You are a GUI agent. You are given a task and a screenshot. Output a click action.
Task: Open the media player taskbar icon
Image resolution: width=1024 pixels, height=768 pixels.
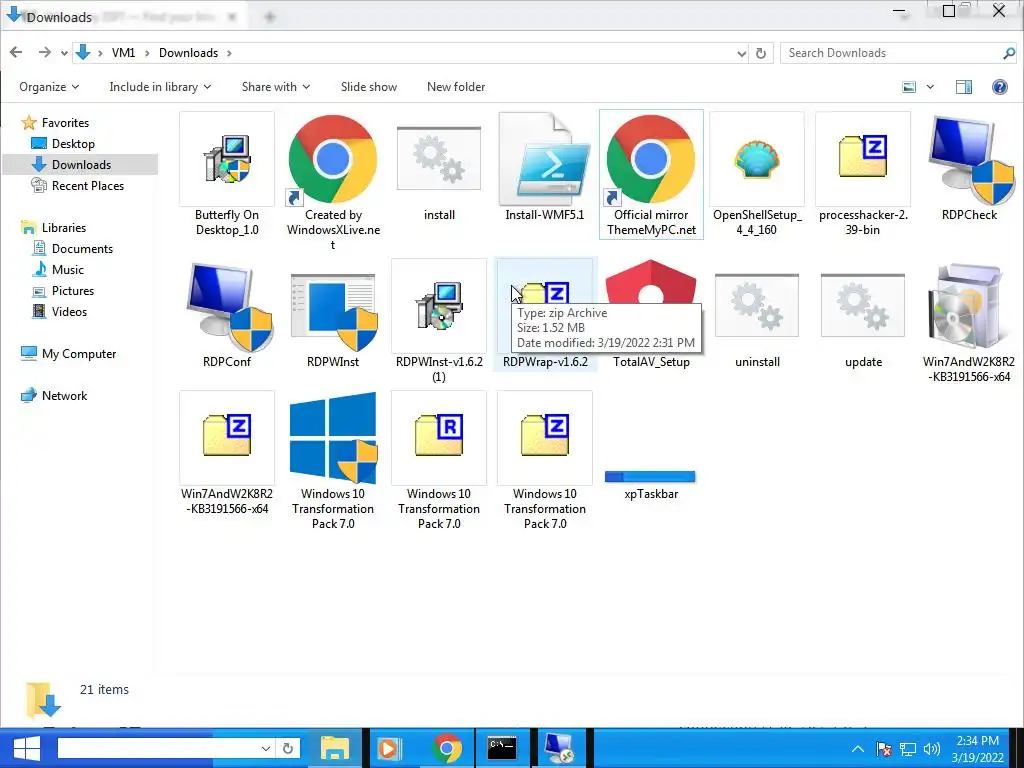(390, 748)
